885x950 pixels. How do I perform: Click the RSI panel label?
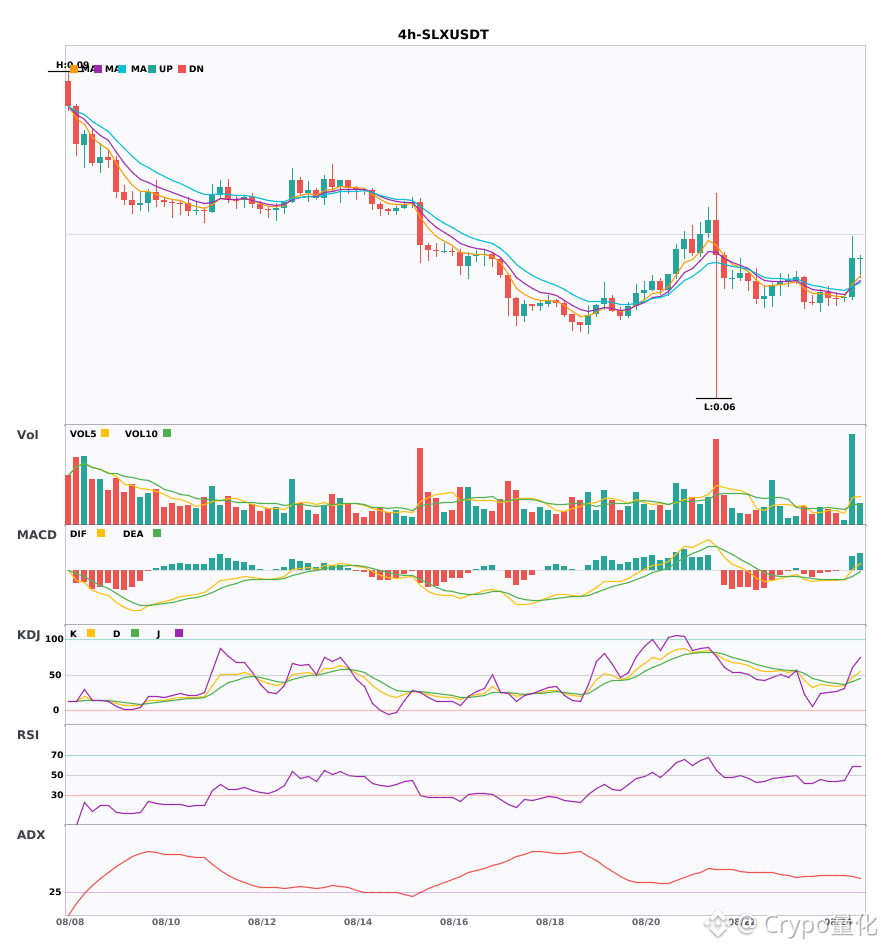(28, 735)
